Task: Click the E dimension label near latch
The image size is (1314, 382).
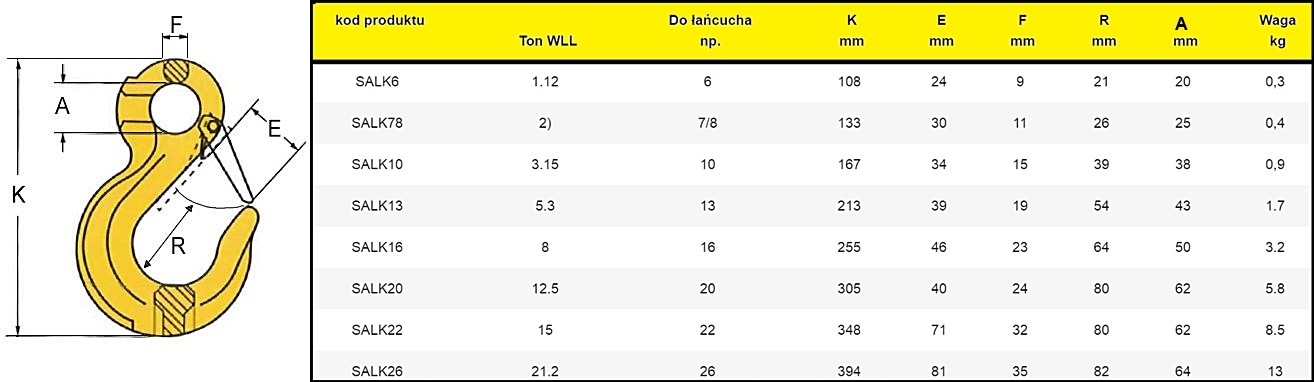Action: pos(274,126)
